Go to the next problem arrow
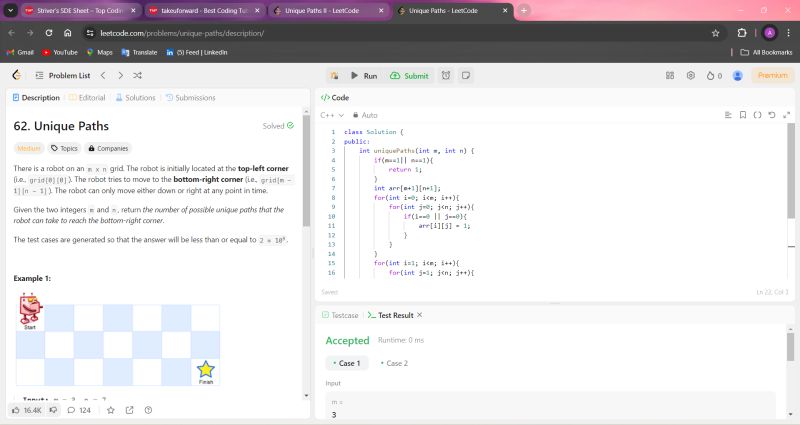The image size is (800, 425). [120, 75]
